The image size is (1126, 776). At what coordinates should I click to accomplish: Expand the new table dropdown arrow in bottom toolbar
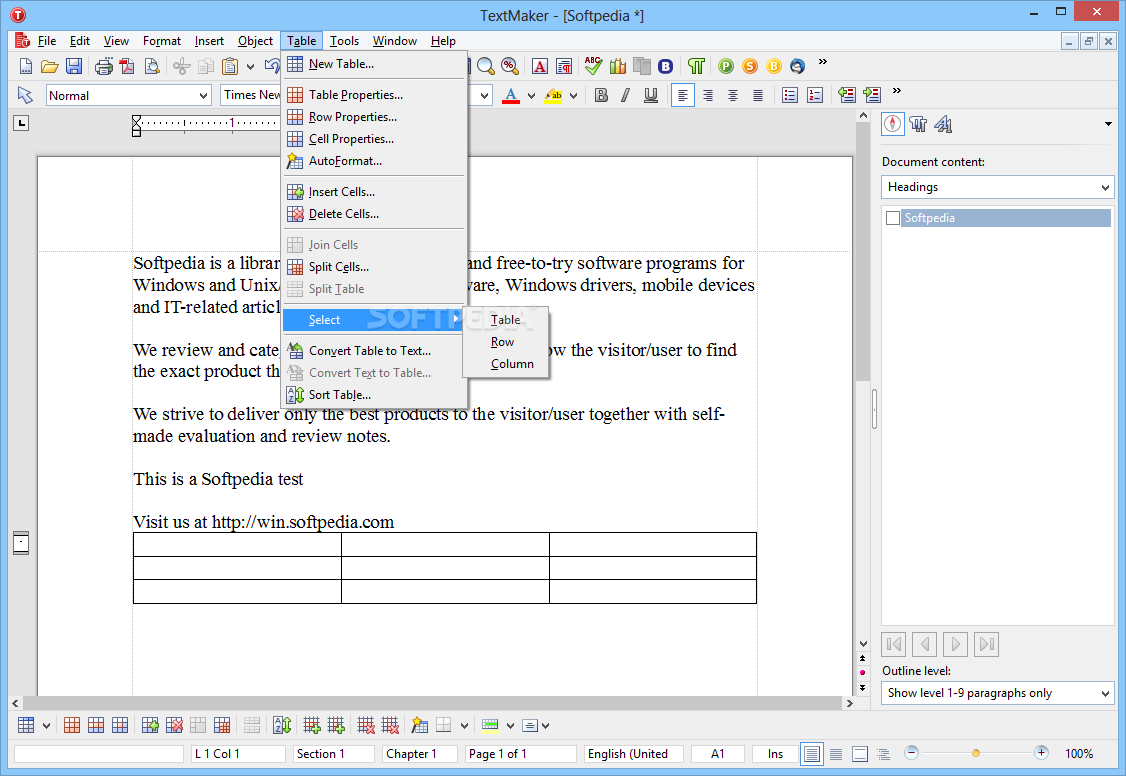[x=46, y=726]
